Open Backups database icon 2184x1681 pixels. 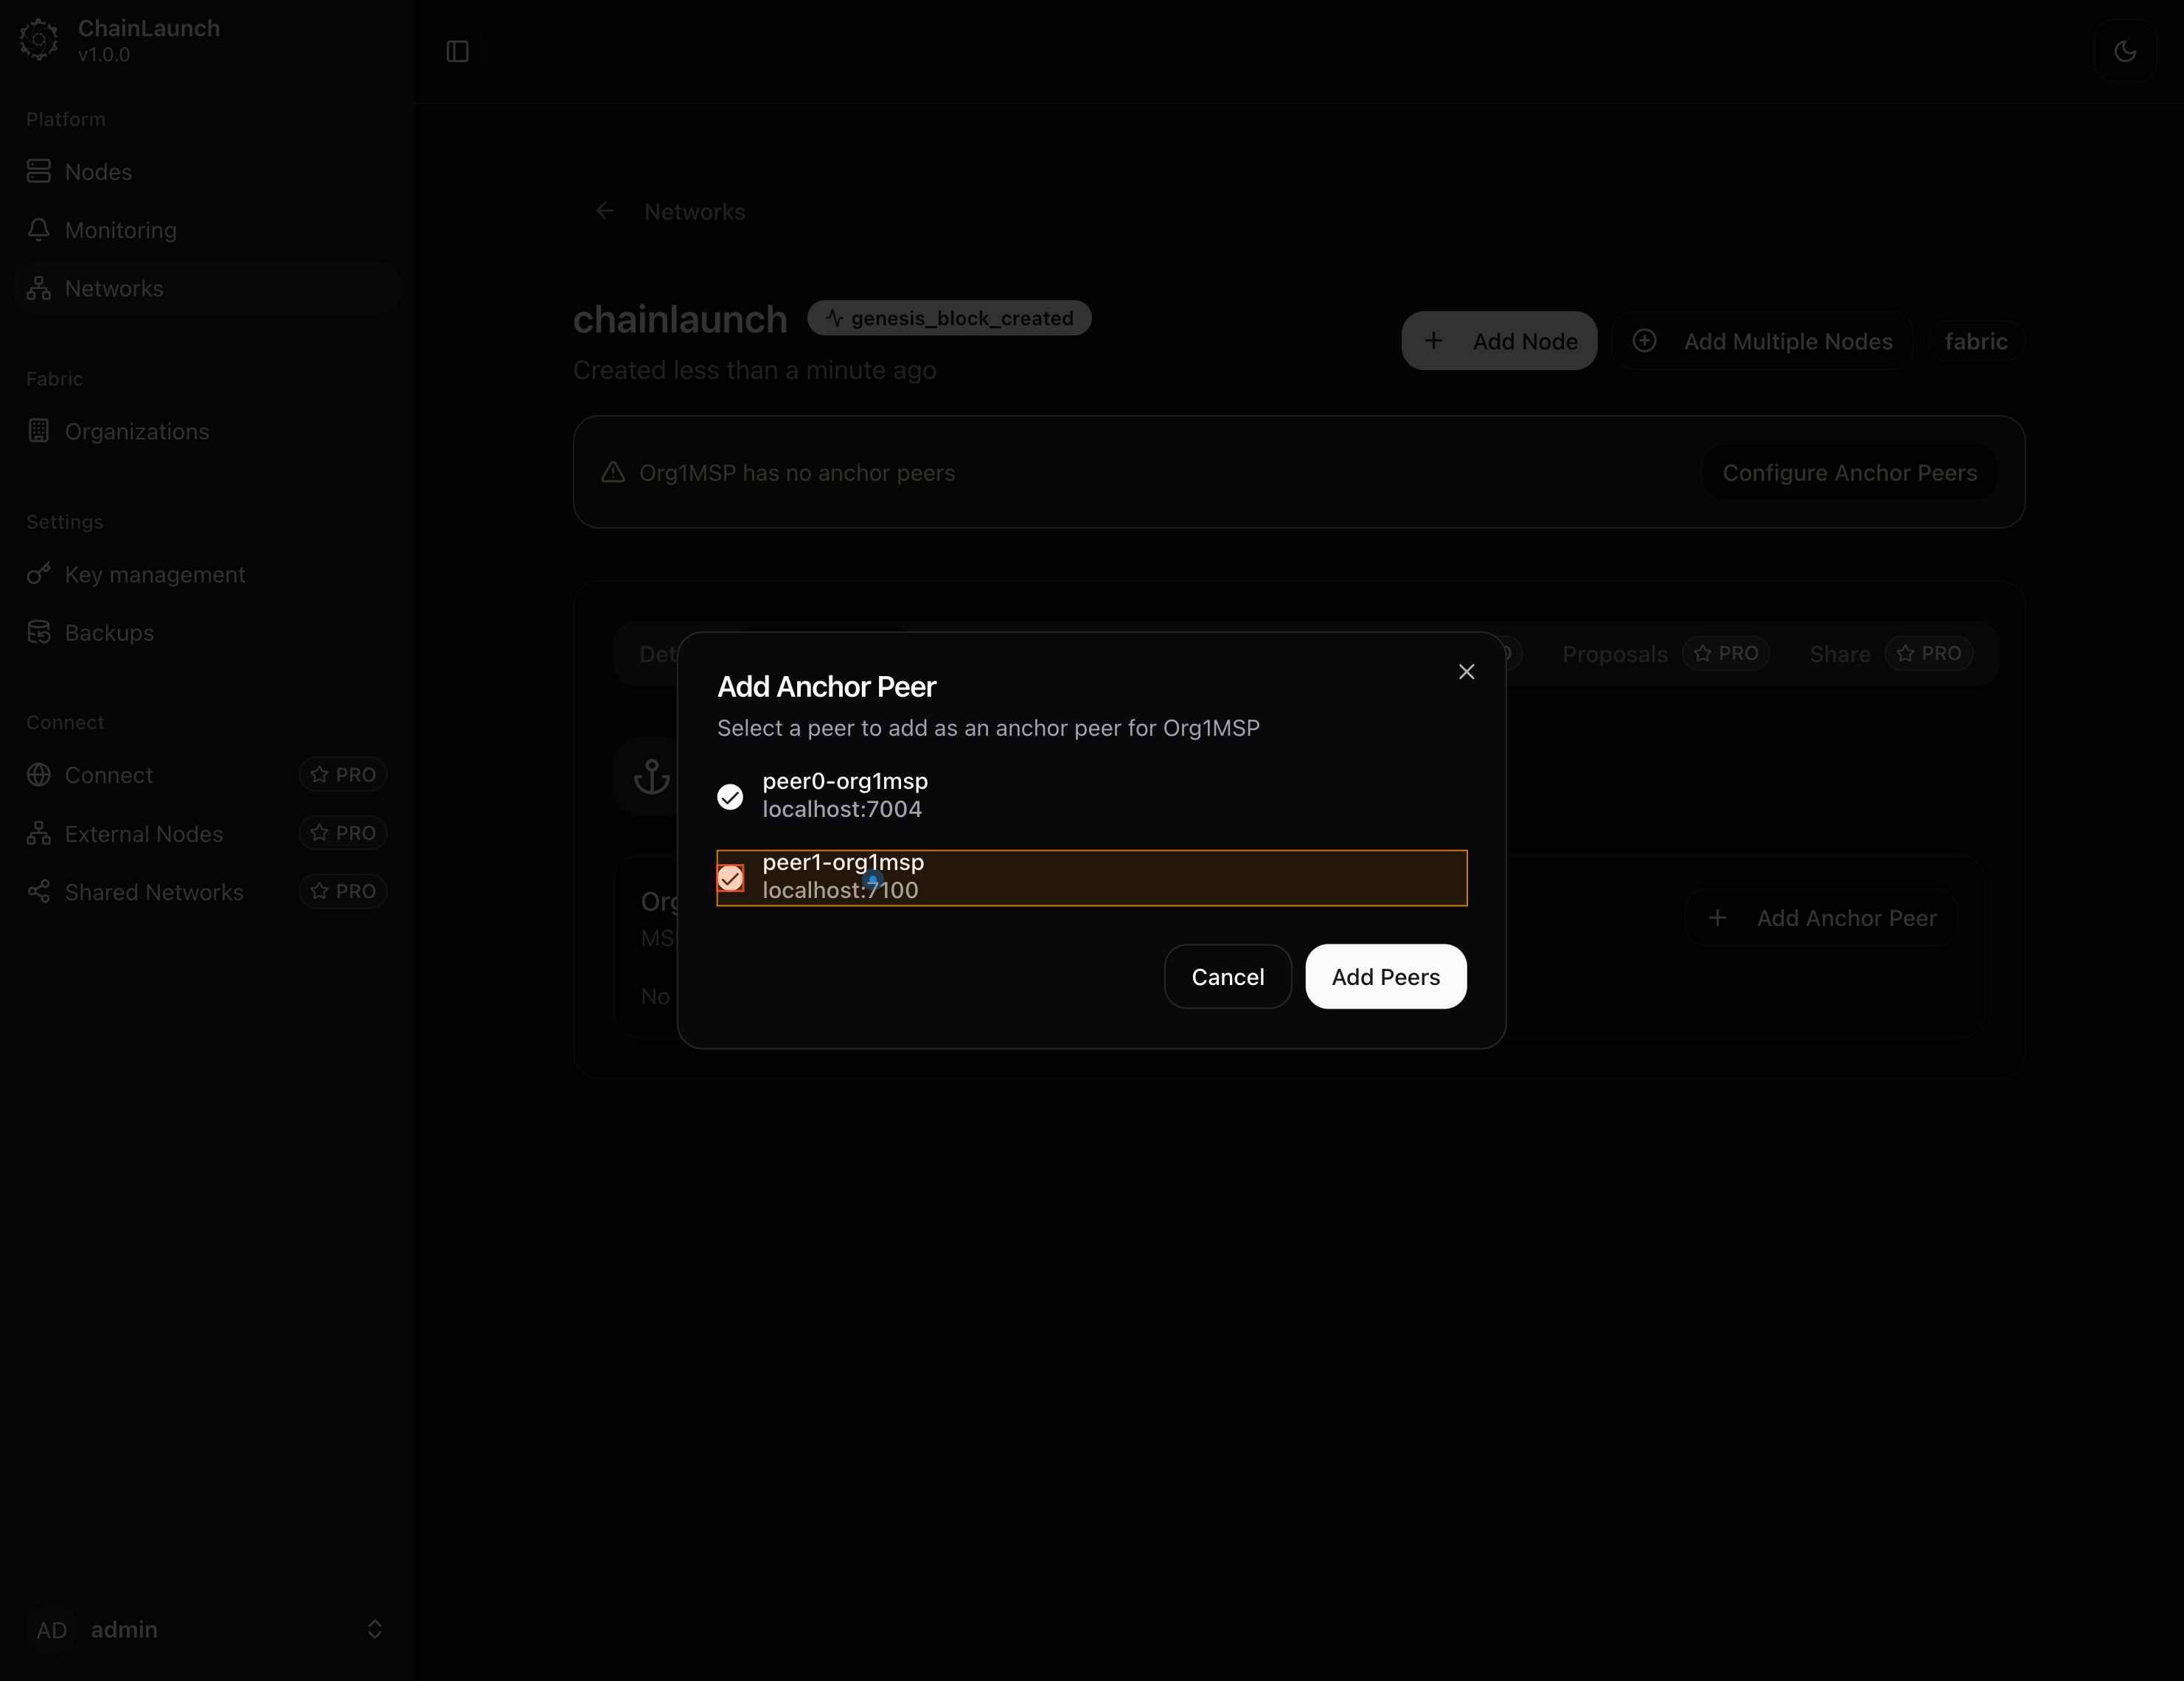[39, 632]
